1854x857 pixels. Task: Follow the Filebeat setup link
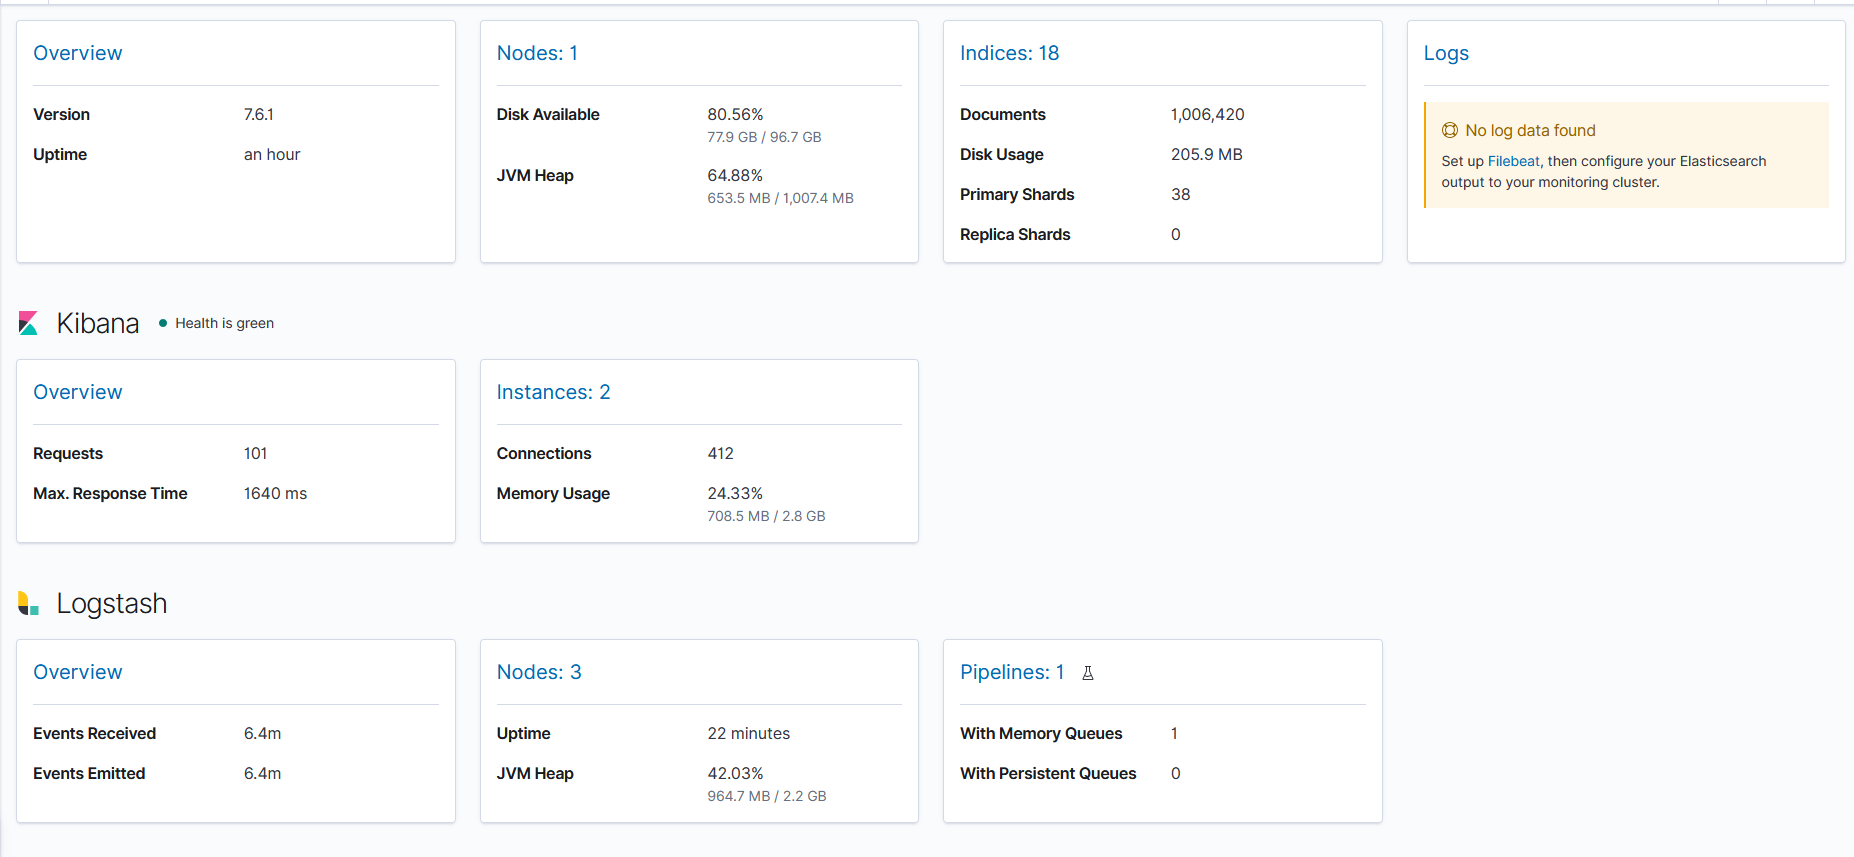tap(1513, 161)
